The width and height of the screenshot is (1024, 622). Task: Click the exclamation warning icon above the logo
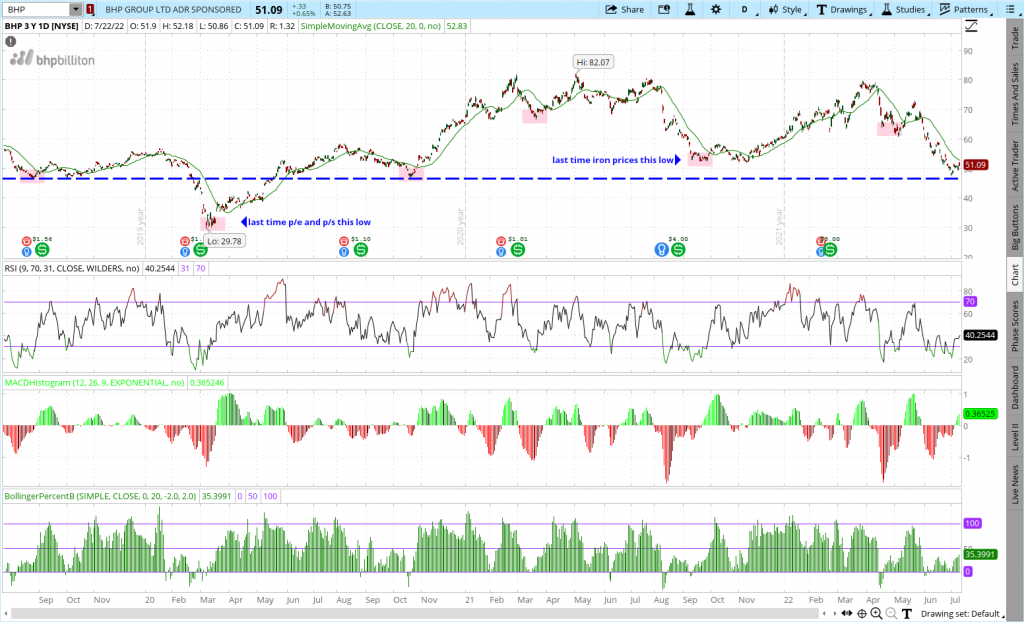point(10,41)
